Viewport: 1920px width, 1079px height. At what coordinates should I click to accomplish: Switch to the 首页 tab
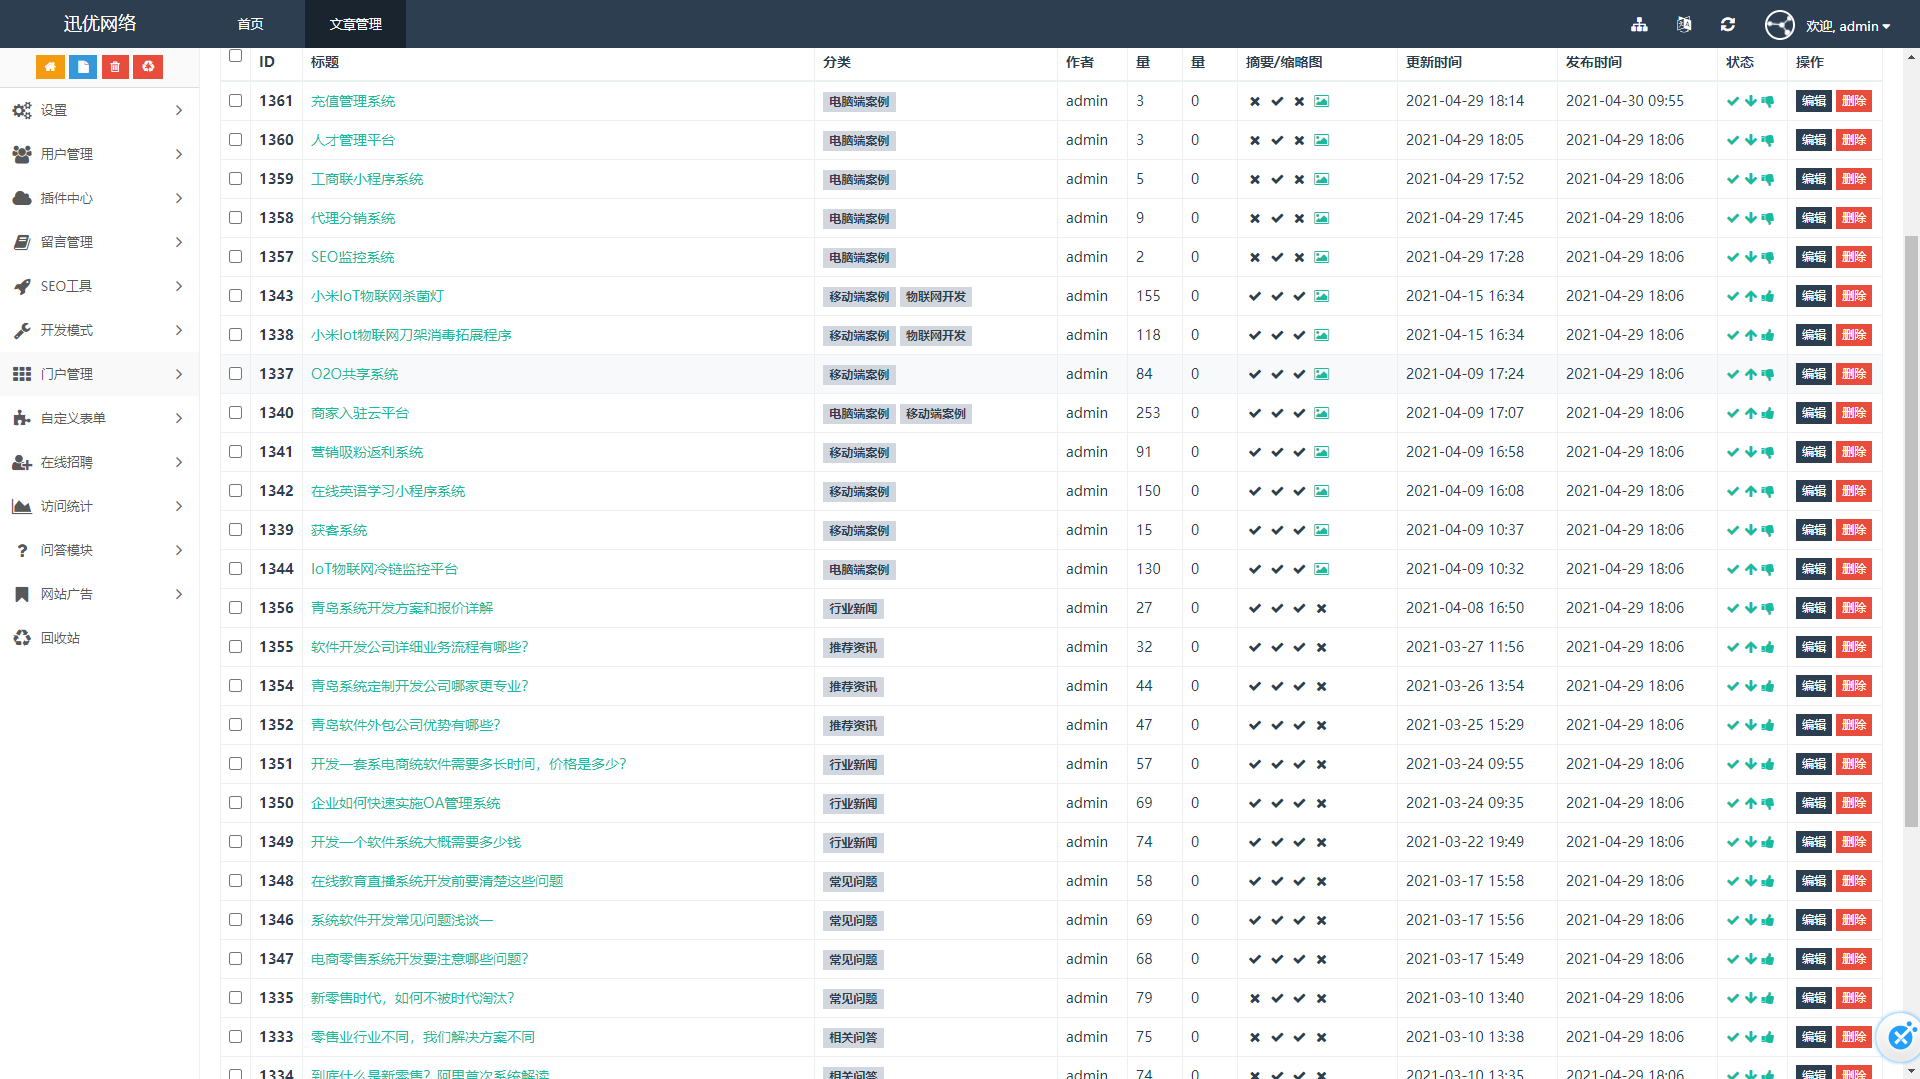tap(250, 24)
